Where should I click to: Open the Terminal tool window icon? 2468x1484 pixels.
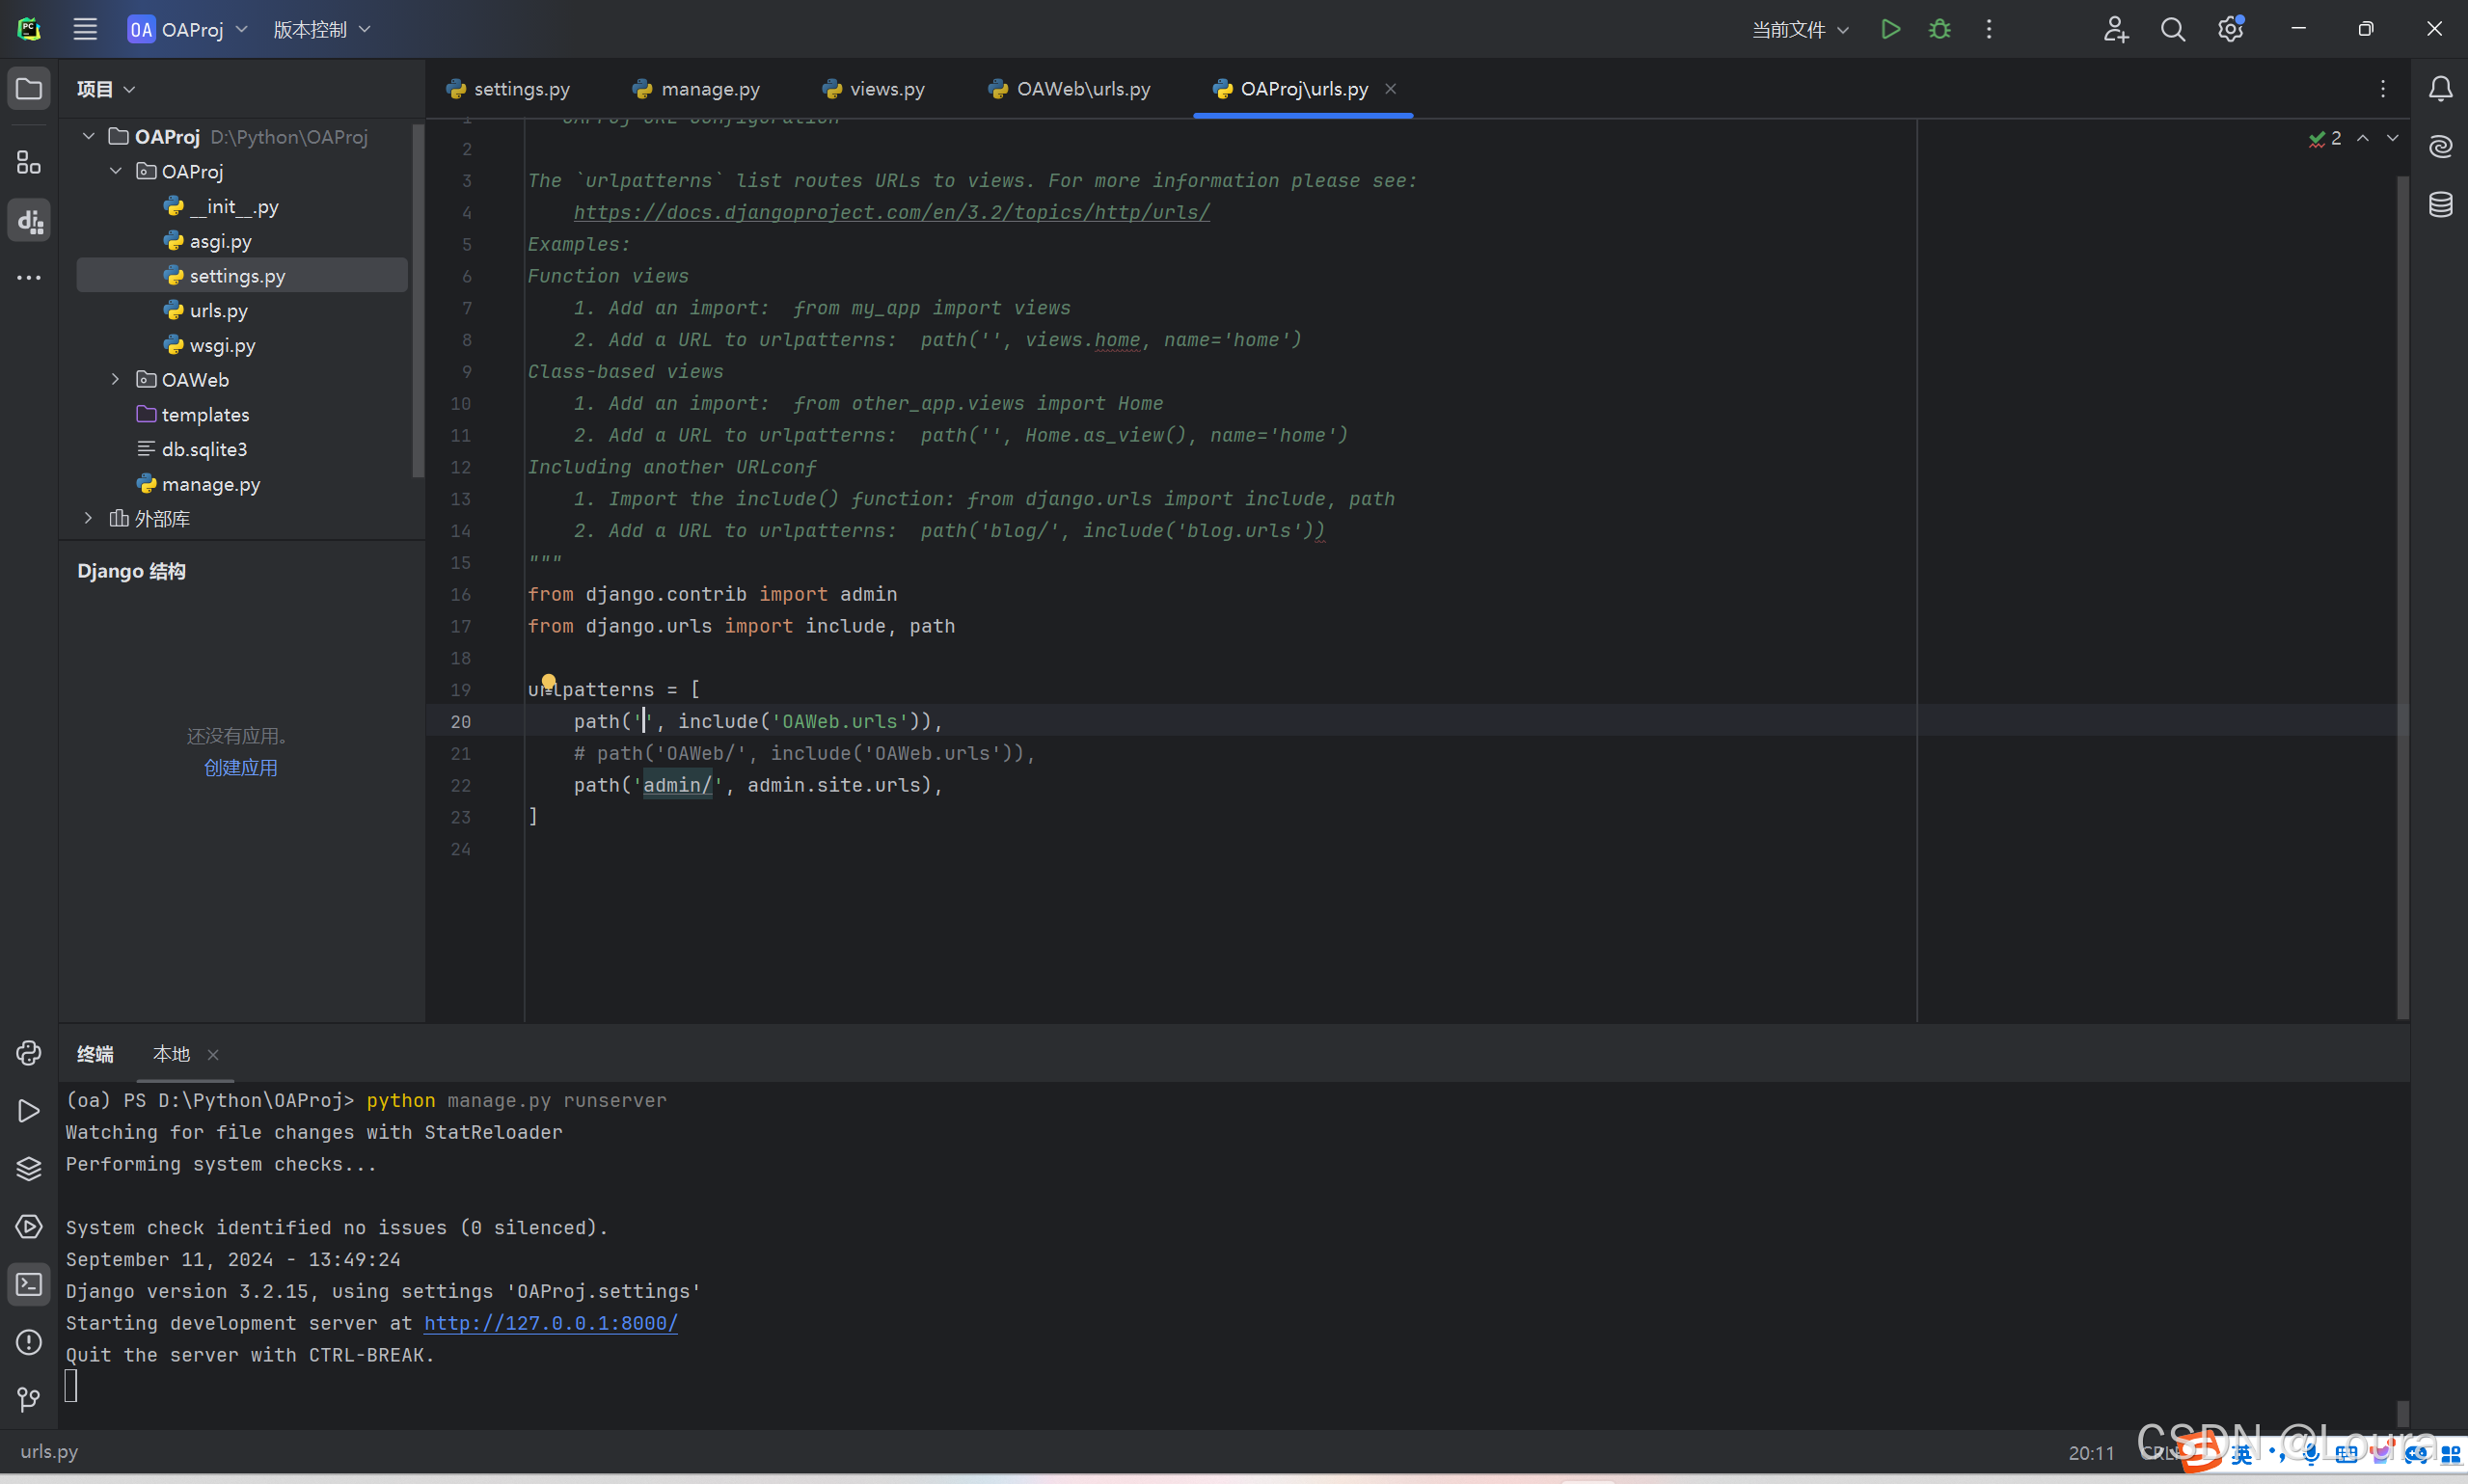point(28,1284)
